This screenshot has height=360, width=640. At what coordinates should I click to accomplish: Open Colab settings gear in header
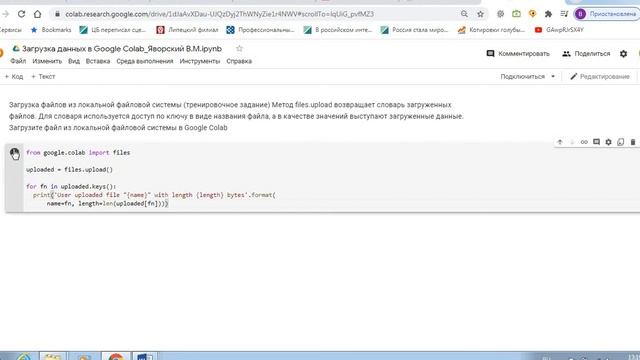pyautogui.click(x=623, y=53)
